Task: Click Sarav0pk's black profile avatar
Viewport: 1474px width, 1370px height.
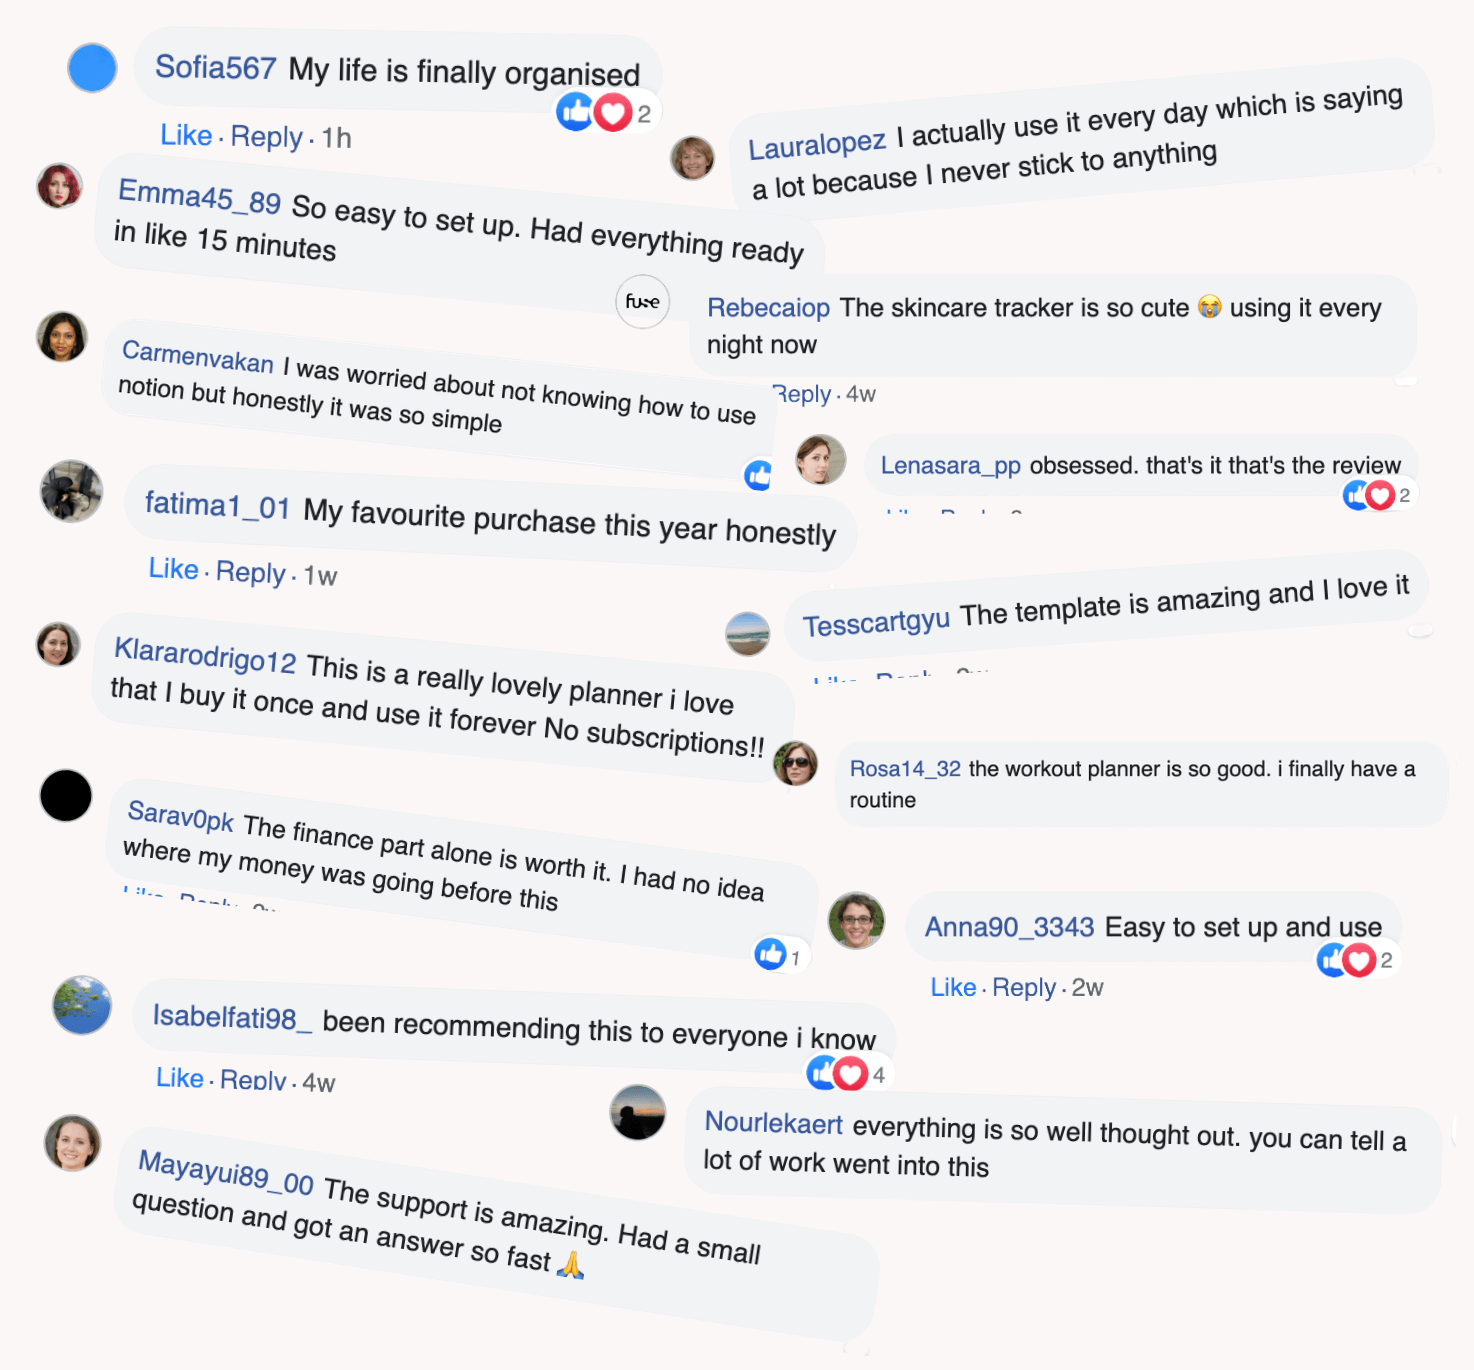Action: [66, 796]
